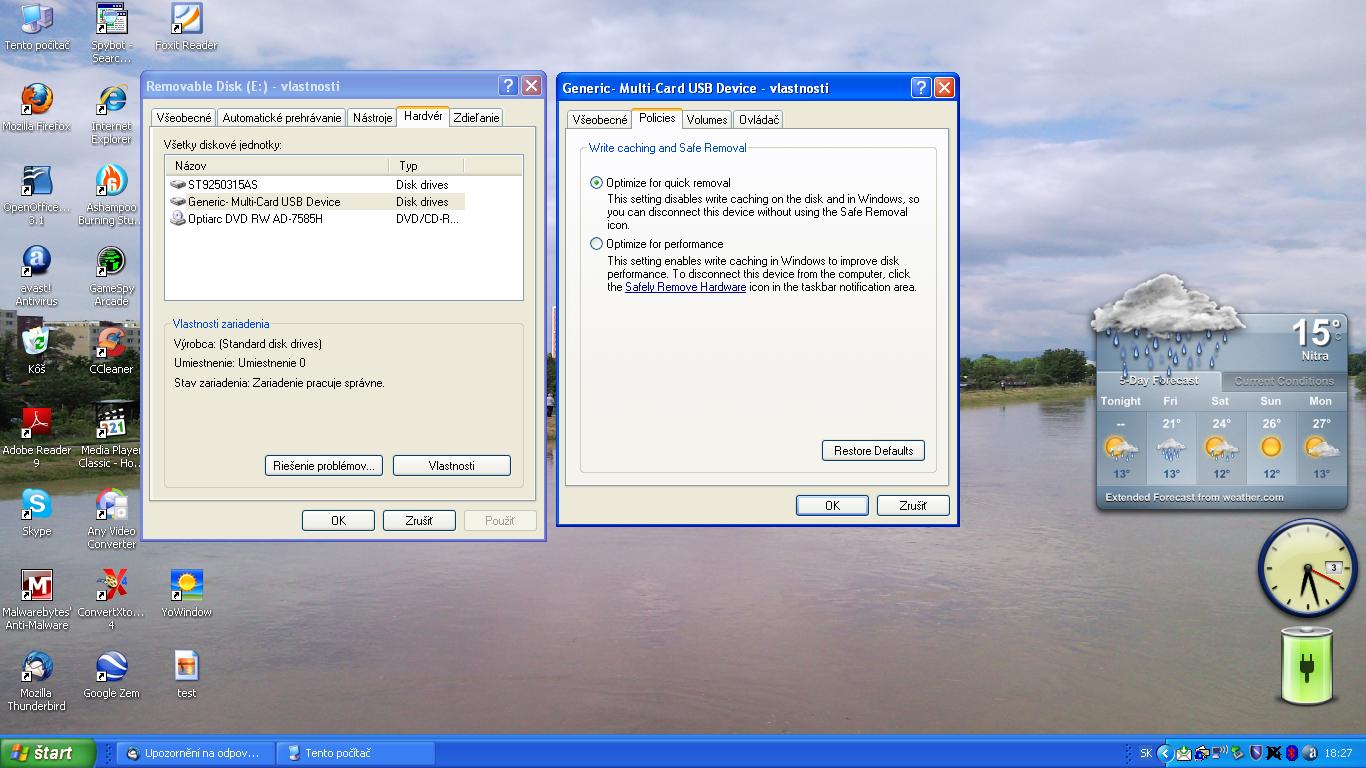1366x768 pixels.
Task: Open the CCleaner desktop shortcut
Action: pos(111,344)
